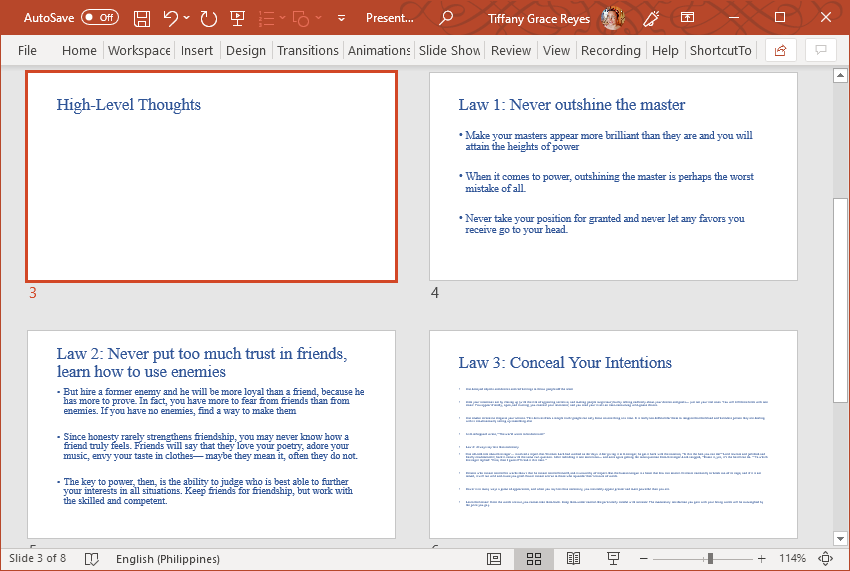Click the 114% zoom level
Screen dimensions: 850x571
click(792, 558)
